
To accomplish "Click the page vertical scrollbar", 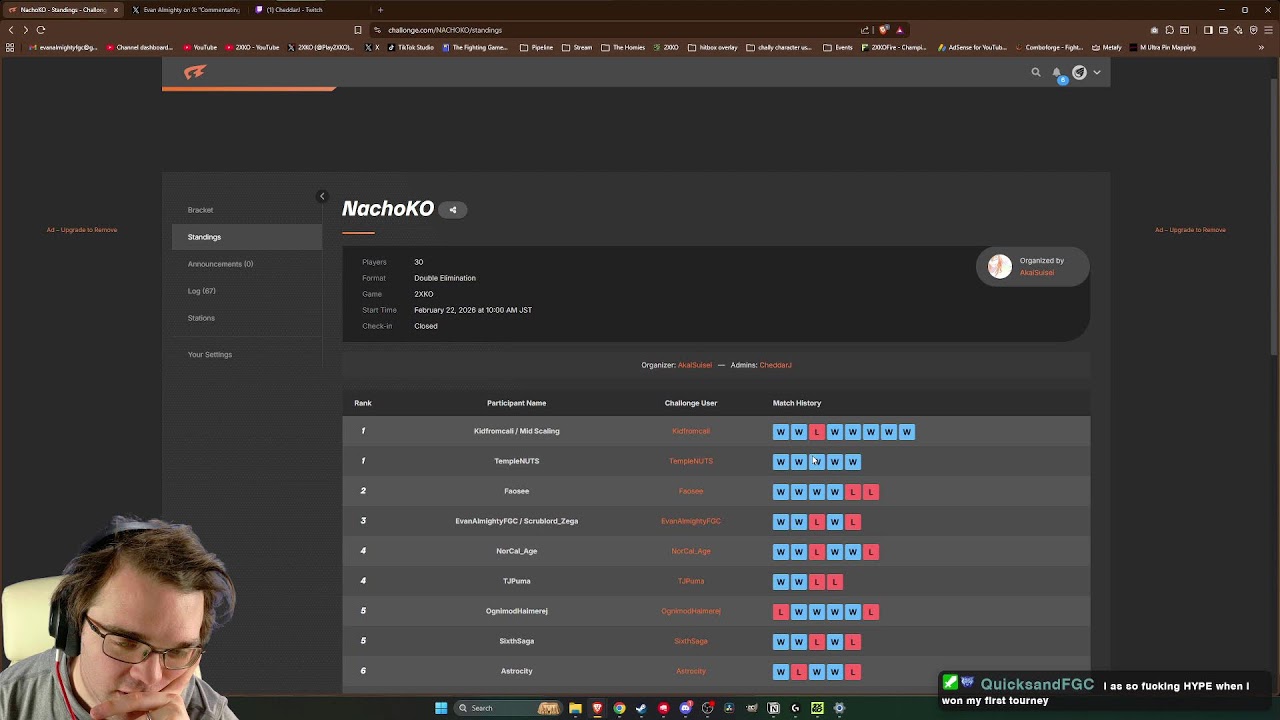I will click(1274, 215).
